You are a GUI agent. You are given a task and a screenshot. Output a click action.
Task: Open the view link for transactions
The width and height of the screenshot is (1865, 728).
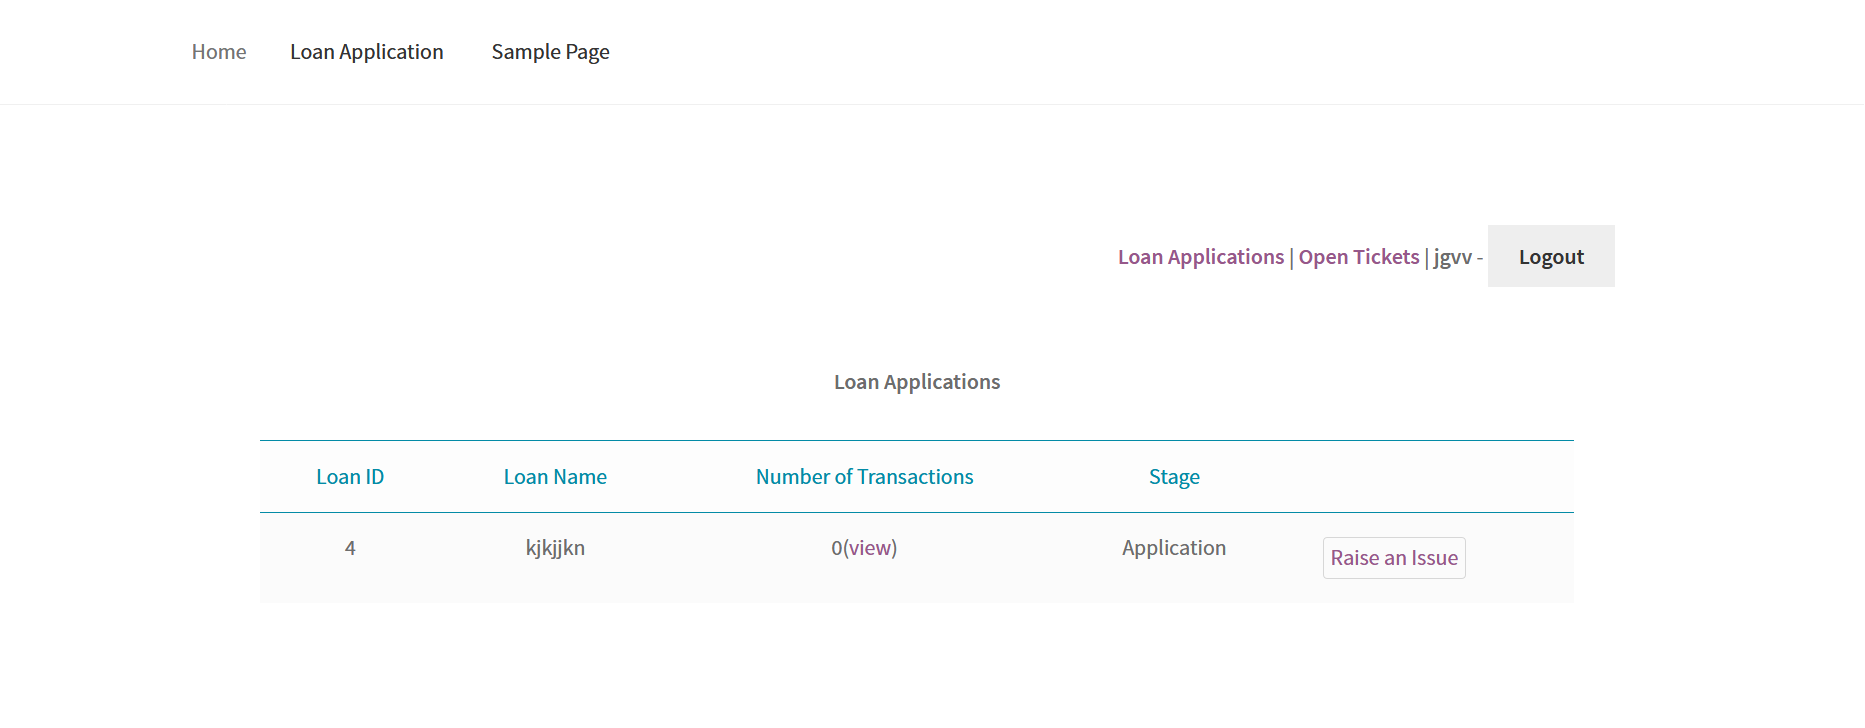click(x=870, y=548)
